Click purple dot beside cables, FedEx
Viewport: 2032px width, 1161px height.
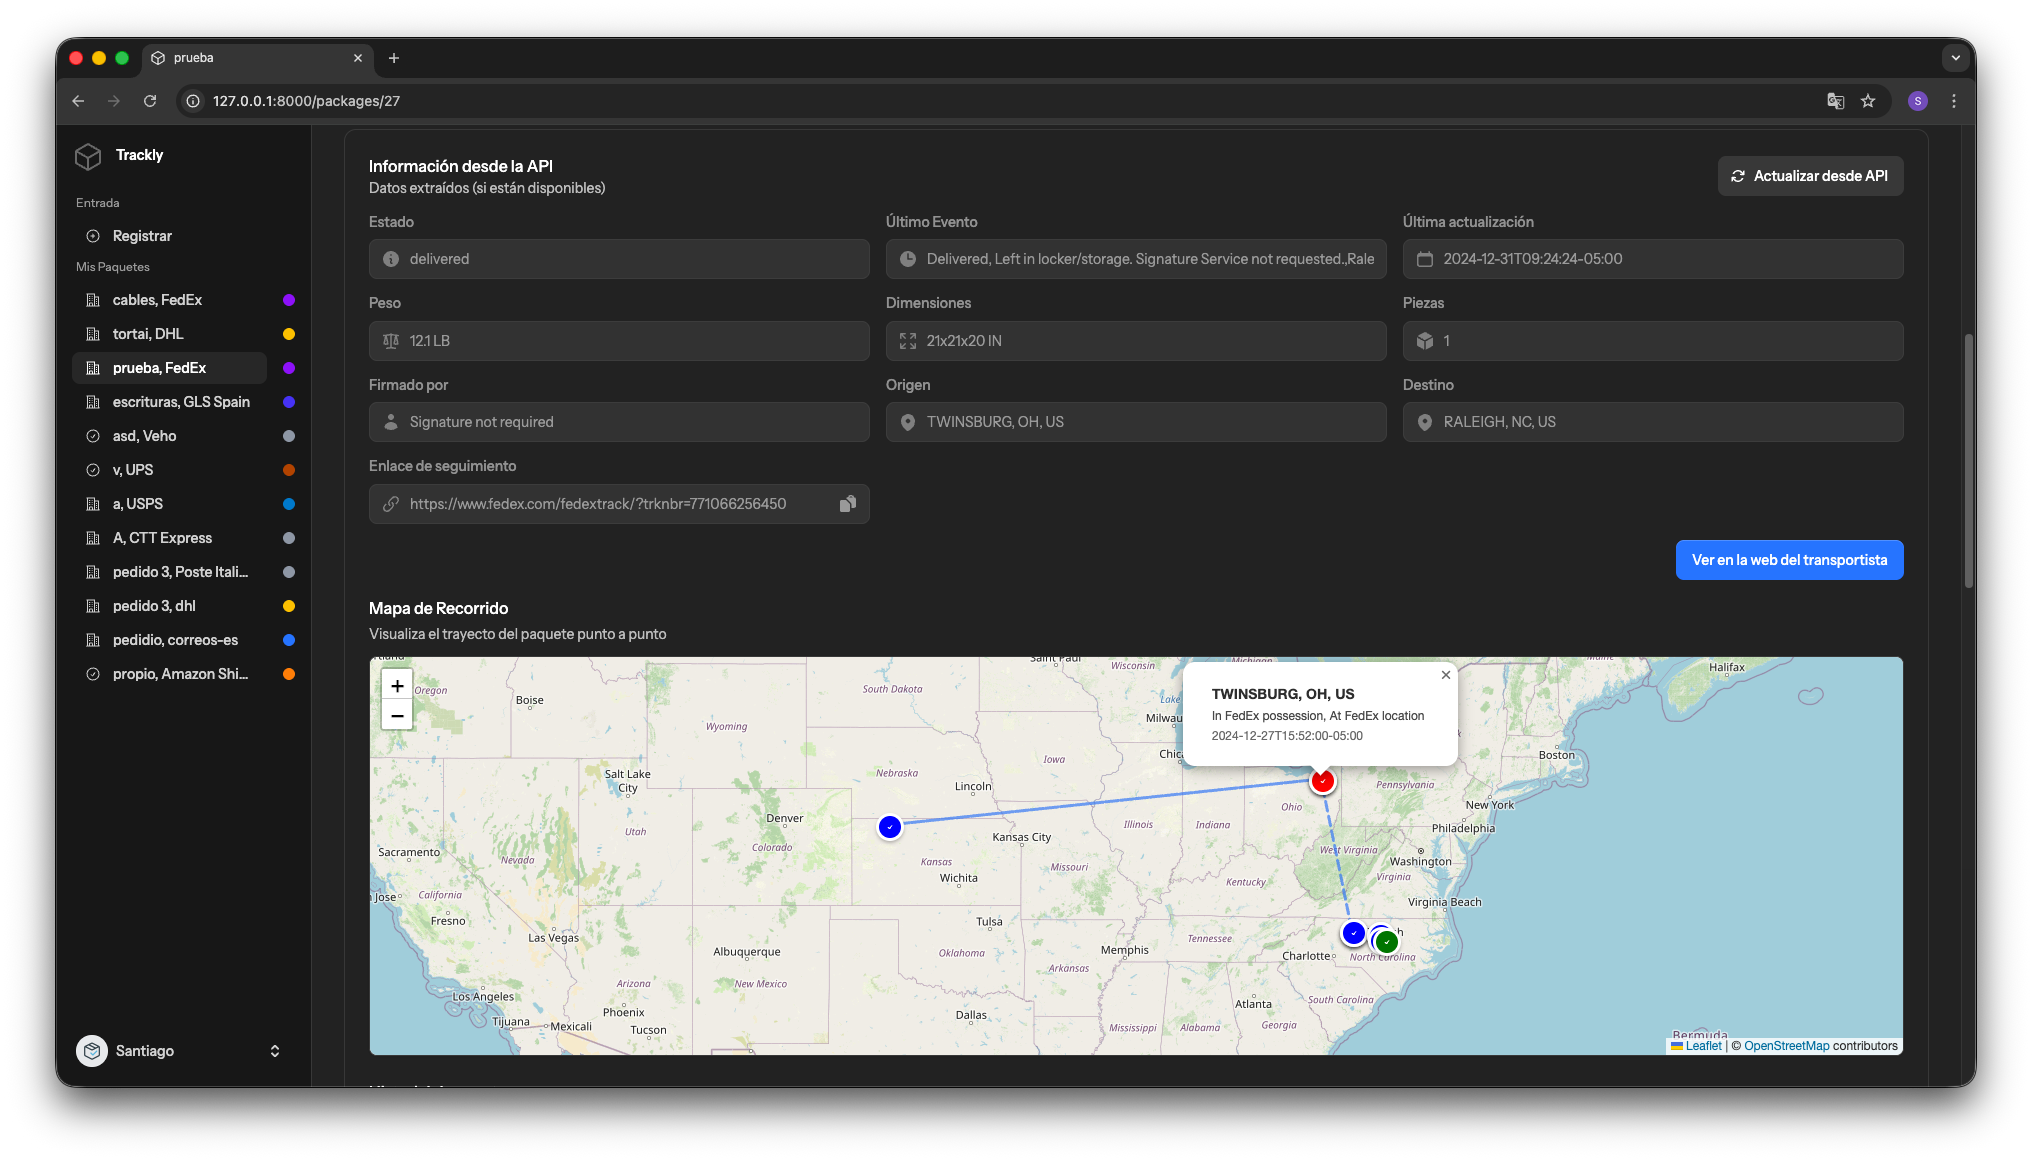coord(289,300)
